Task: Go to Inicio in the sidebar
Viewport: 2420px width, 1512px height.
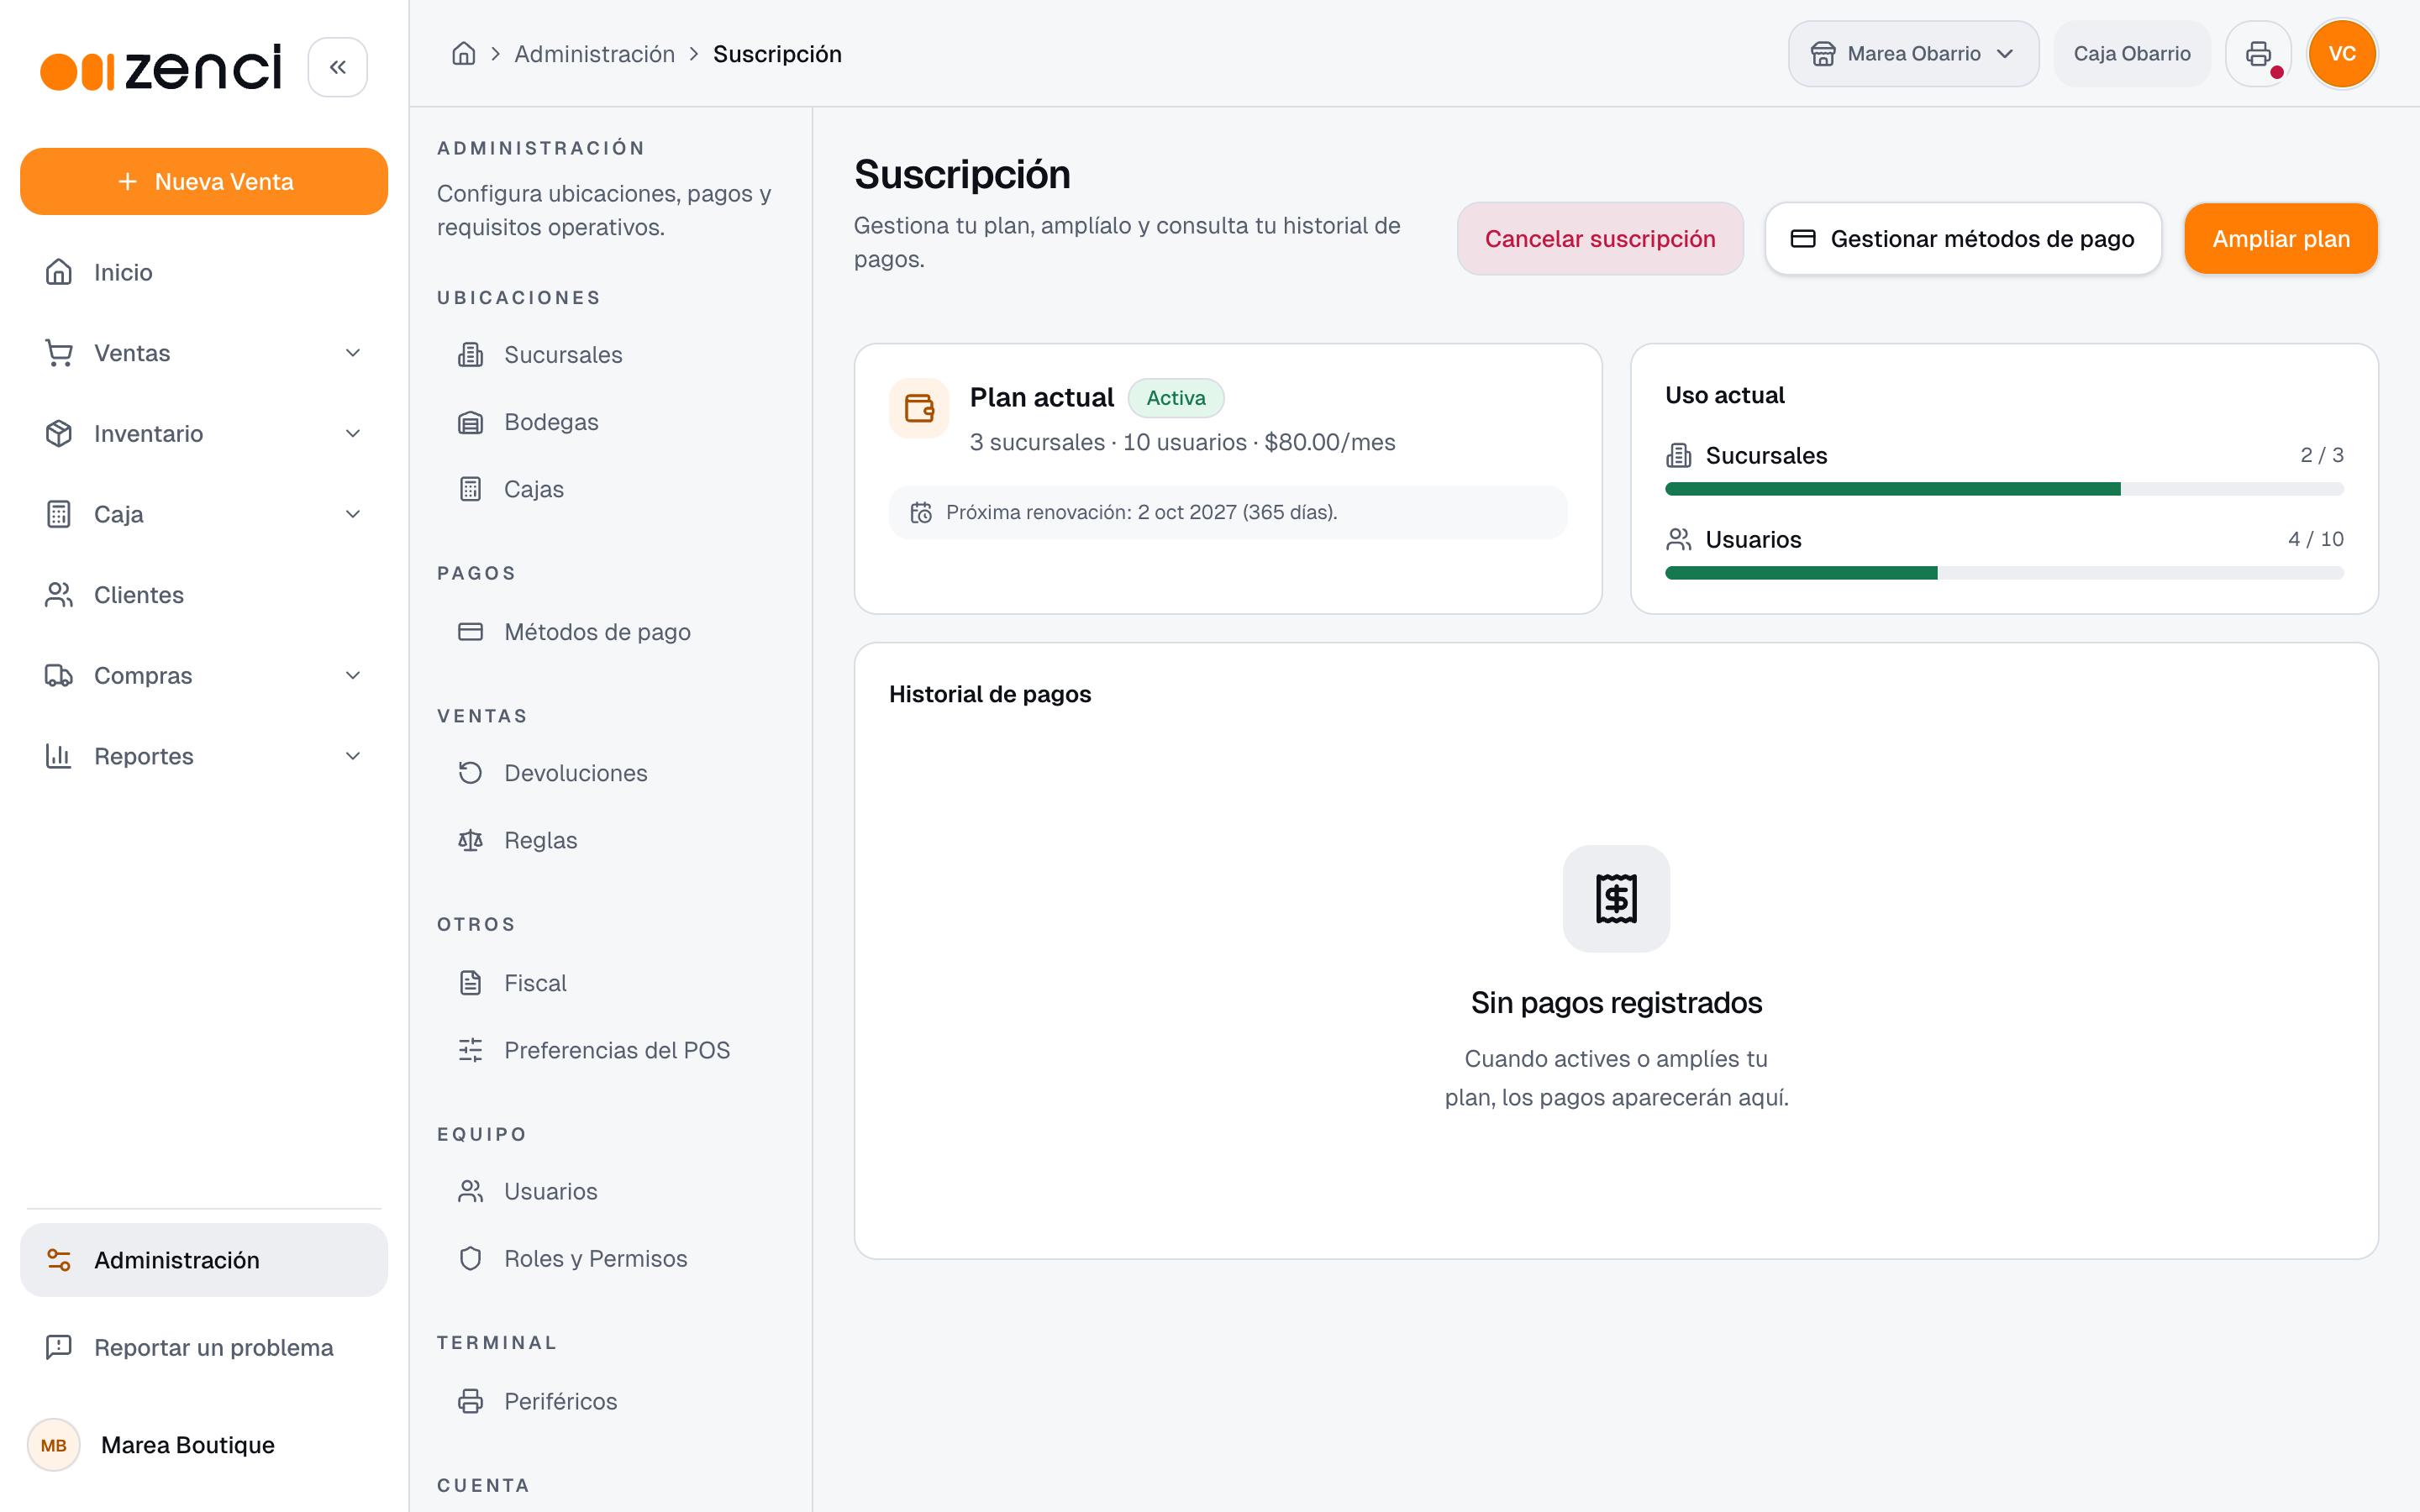Action: 204,272
